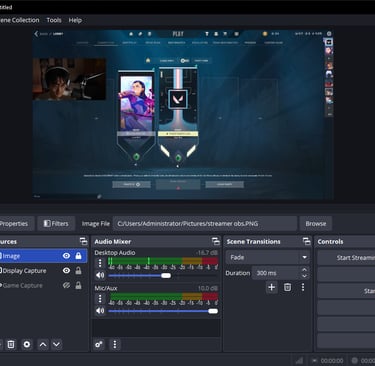Image resolution: width=375 pixels, height=366 pixels.
Task: Open the Scene Collection menu
Action: 19,20
